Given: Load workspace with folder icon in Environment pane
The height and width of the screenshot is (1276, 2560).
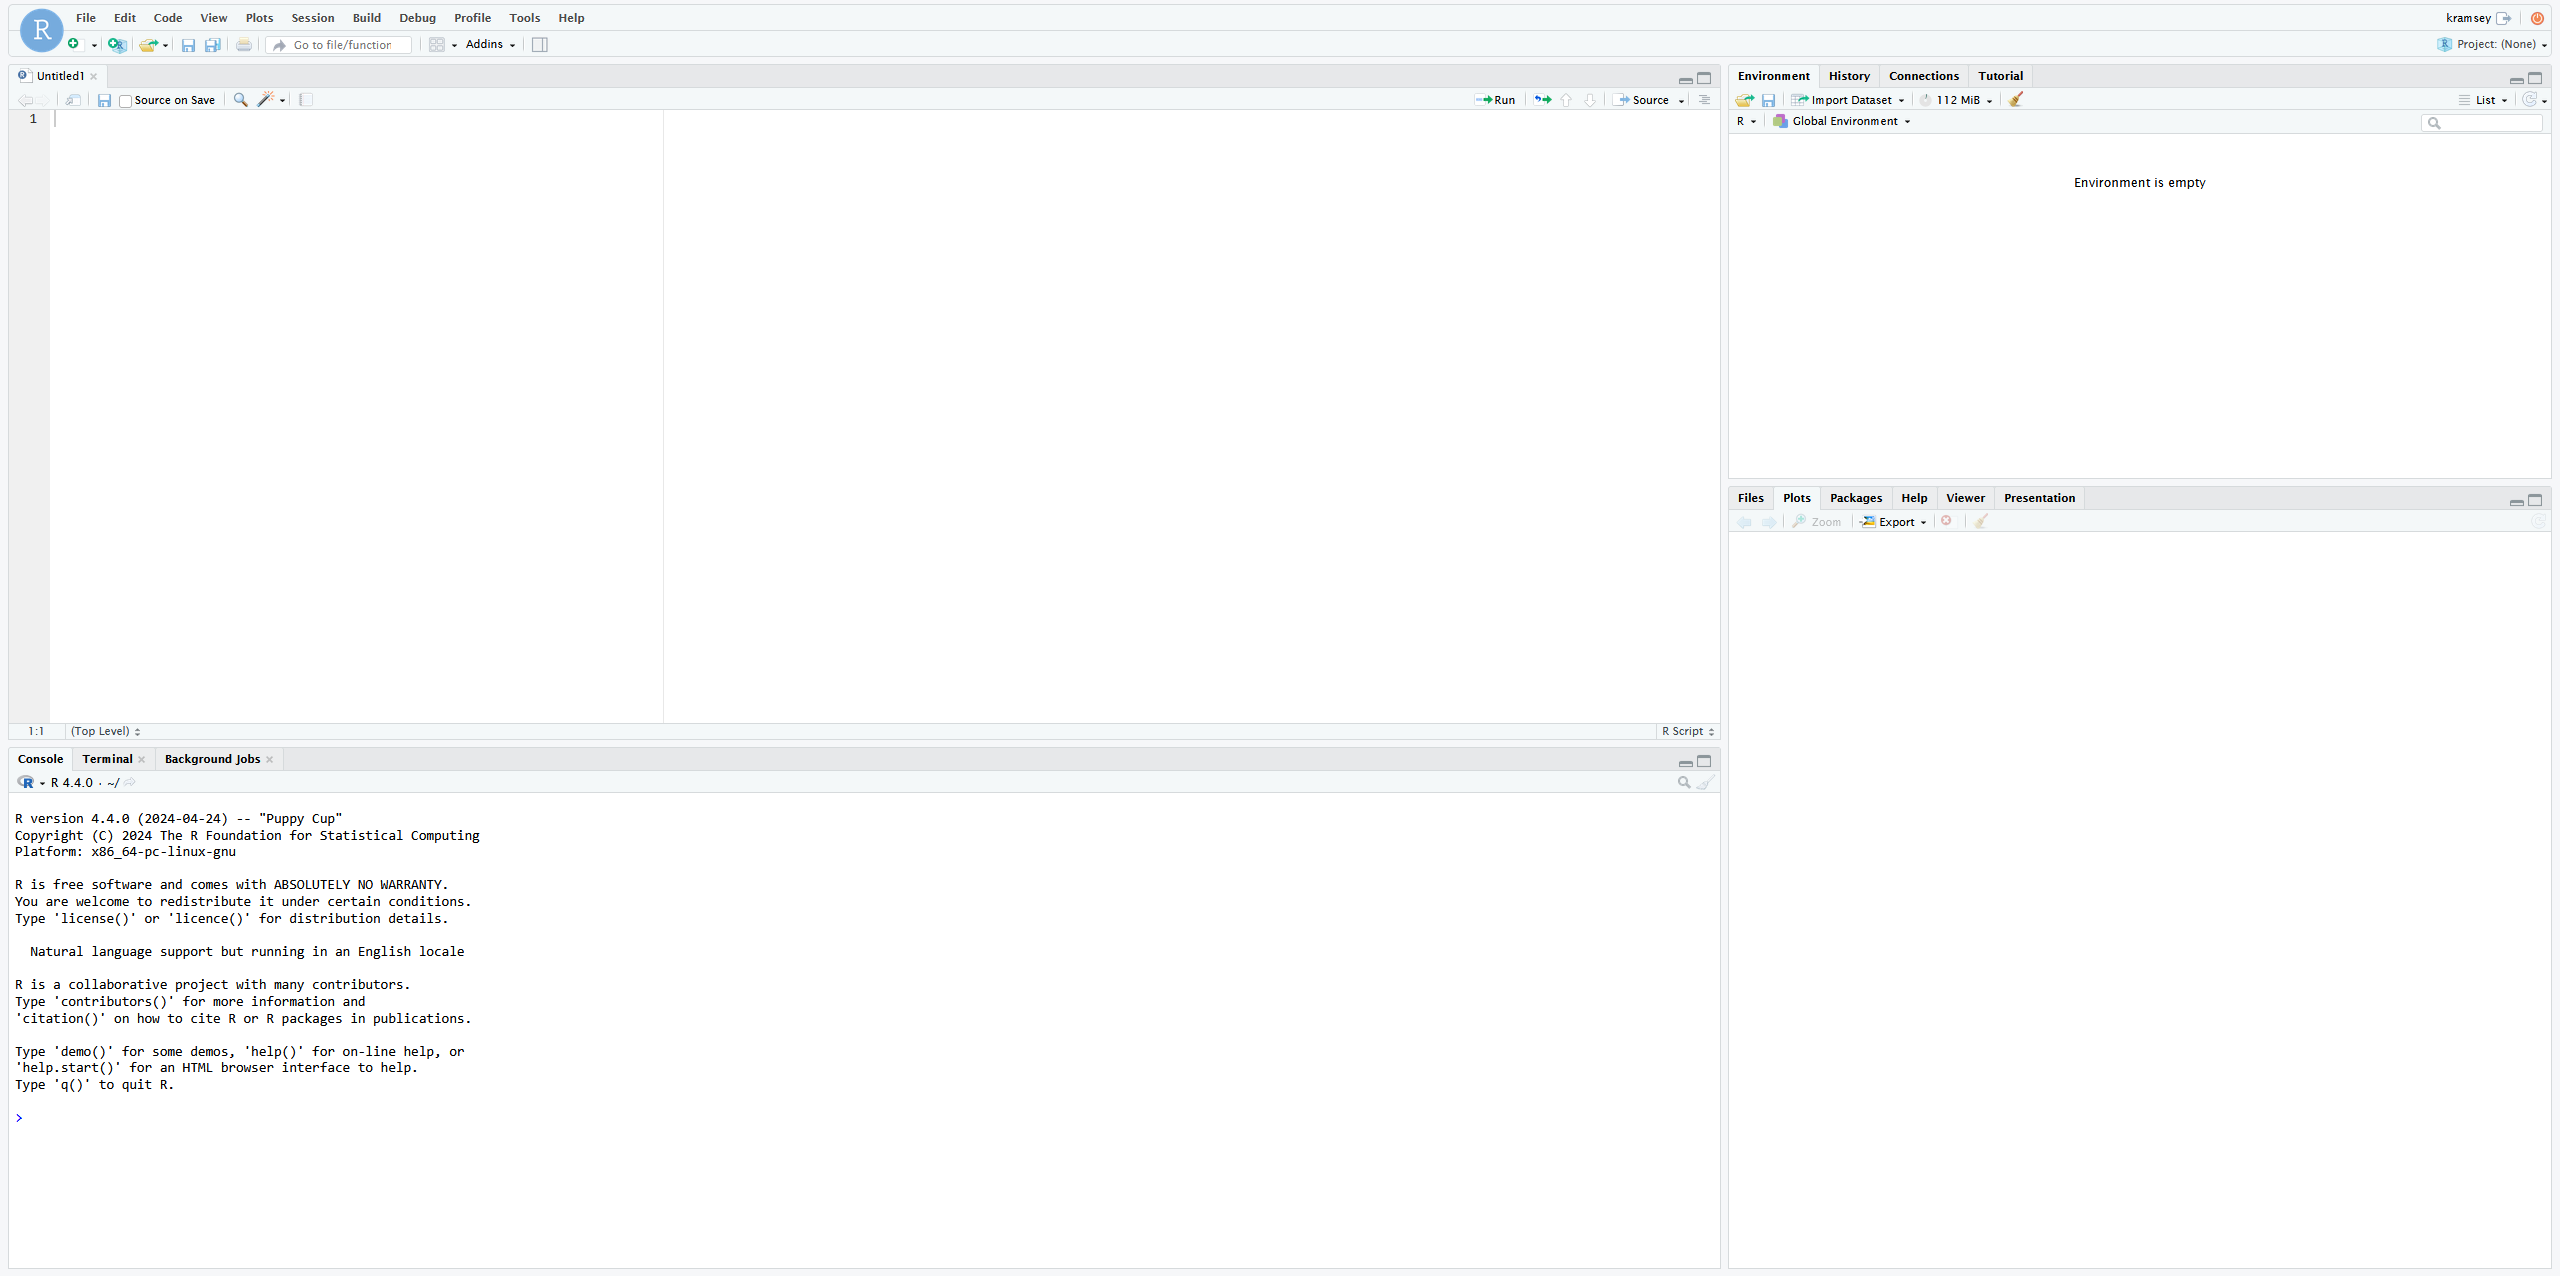Looking at the screenshot, I should coord(1745,100).
